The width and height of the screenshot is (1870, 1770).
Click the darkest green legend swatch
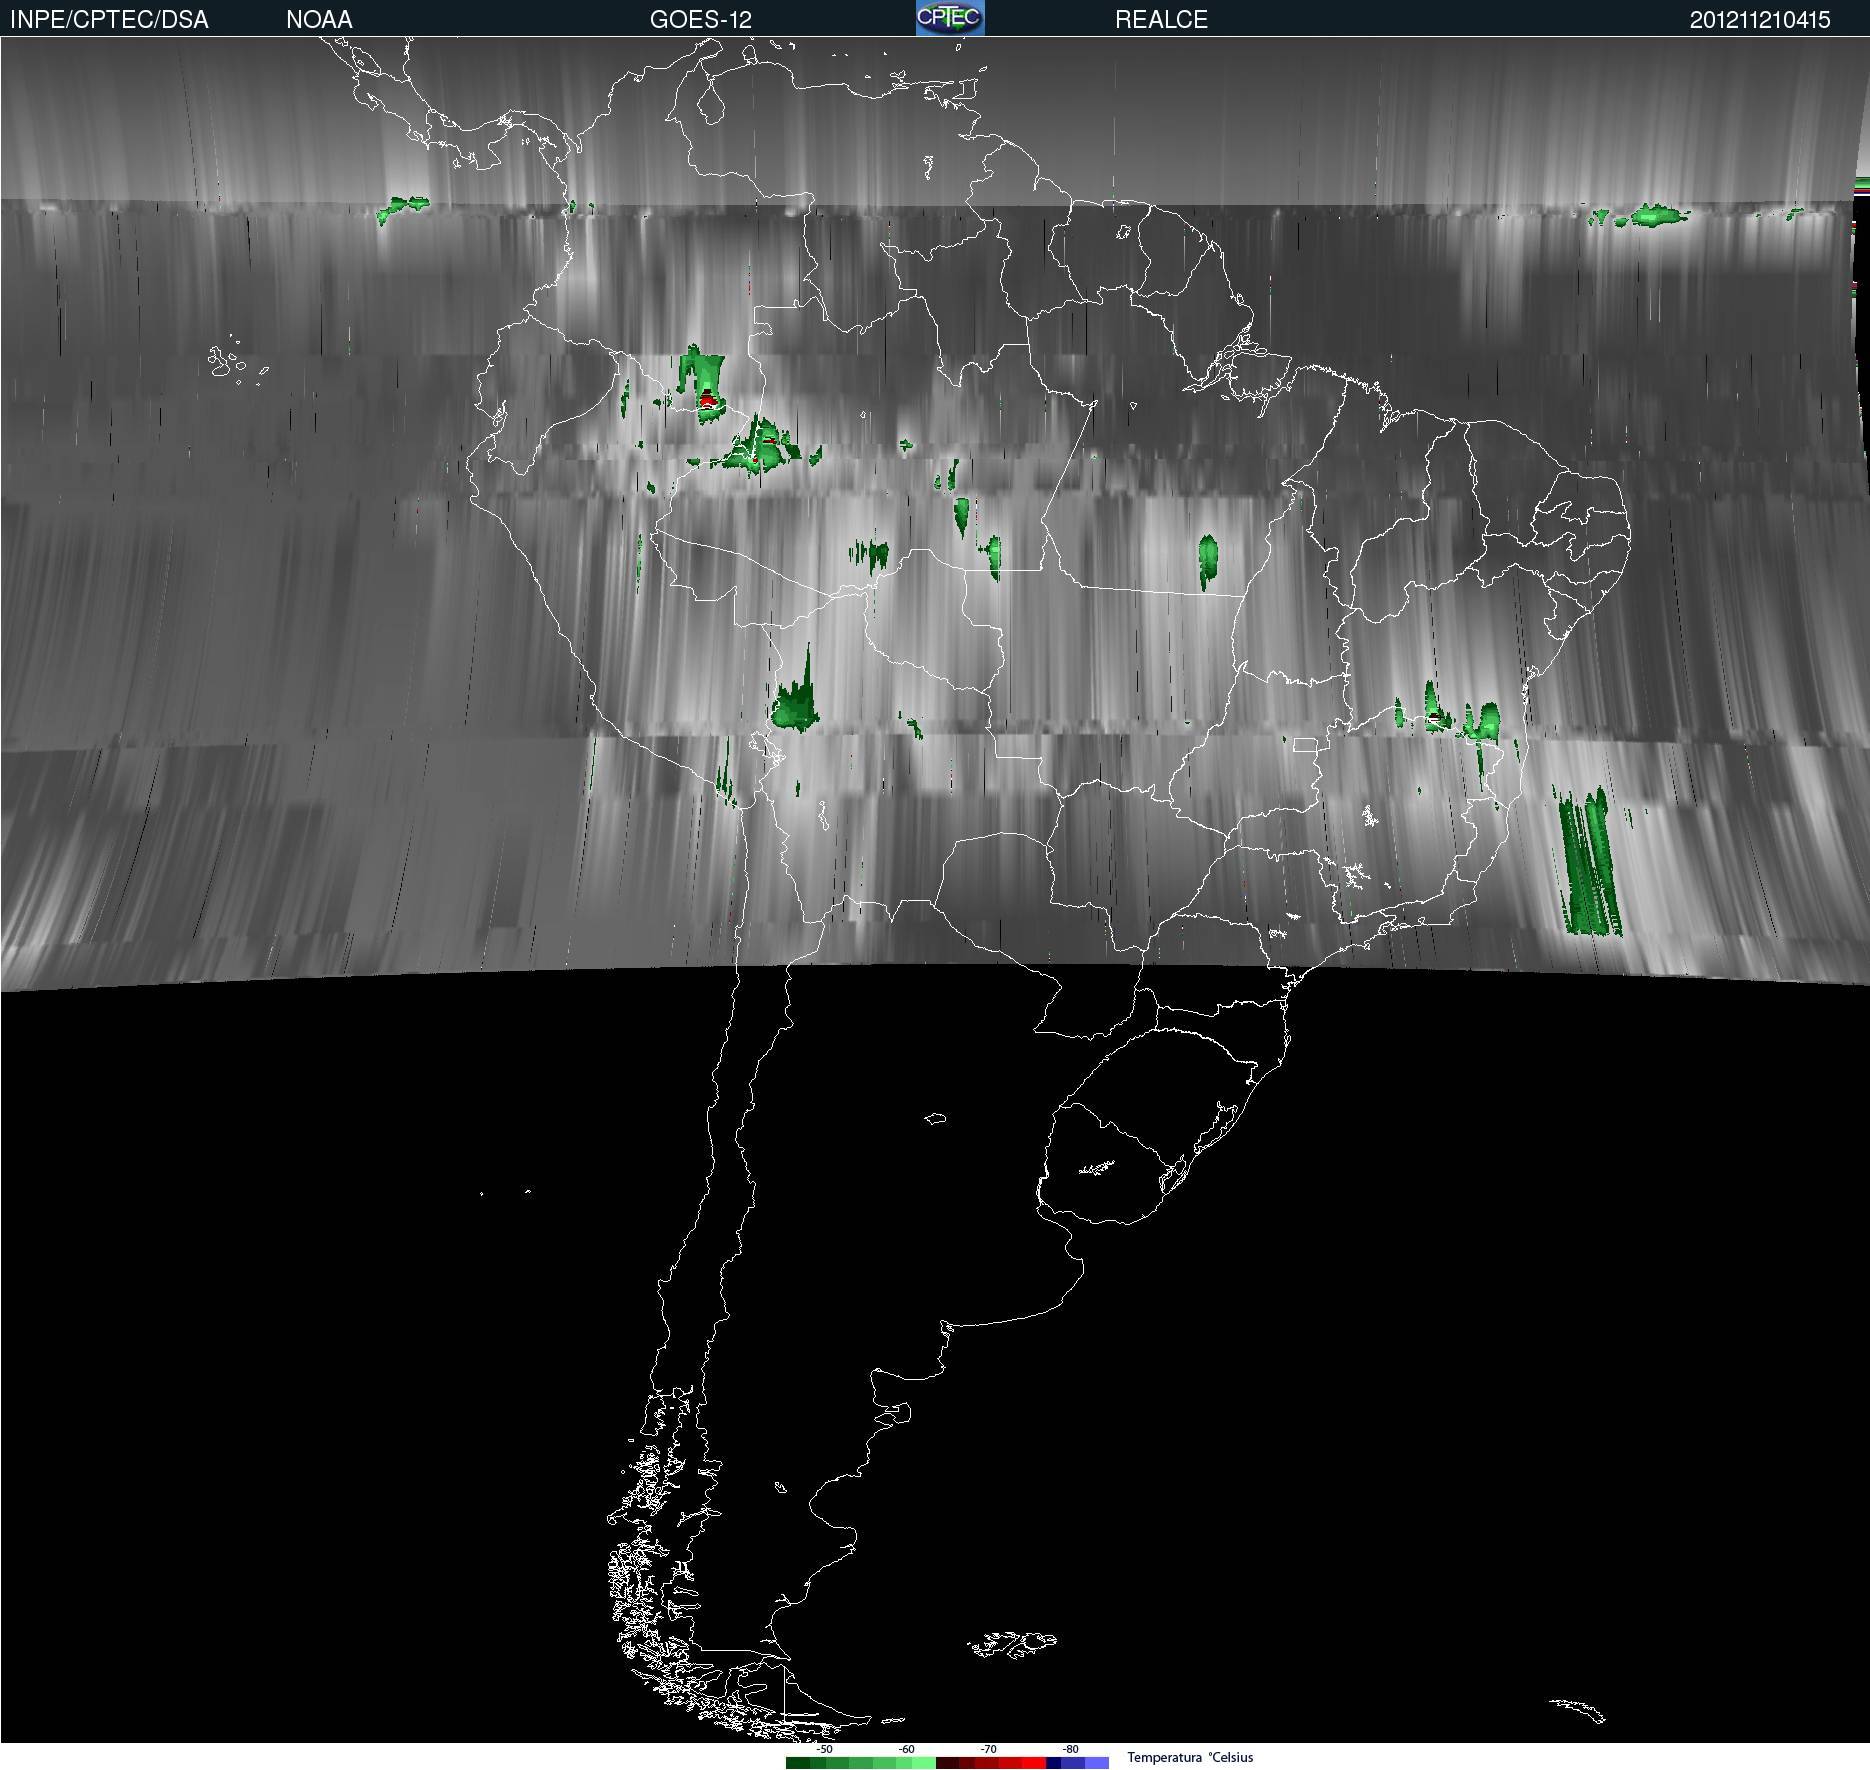pos(798,1763)
